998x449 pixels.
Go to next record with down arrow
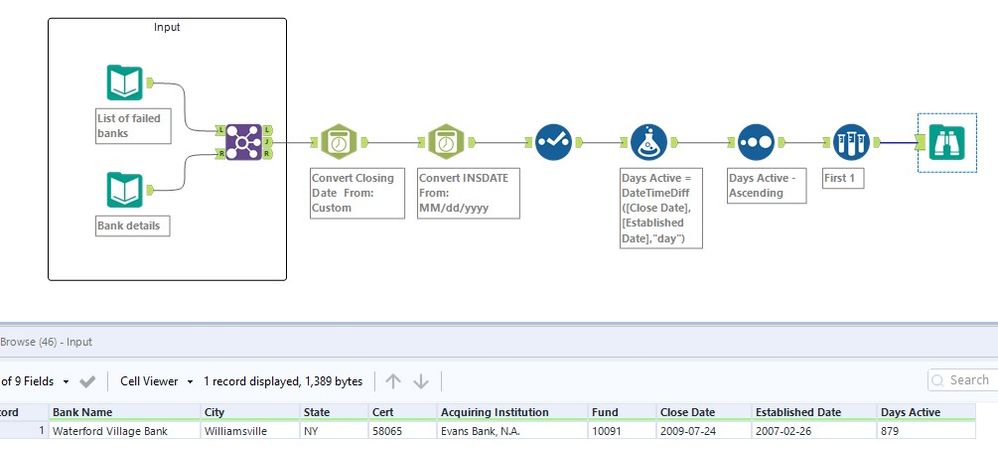(x=421, y=381)
